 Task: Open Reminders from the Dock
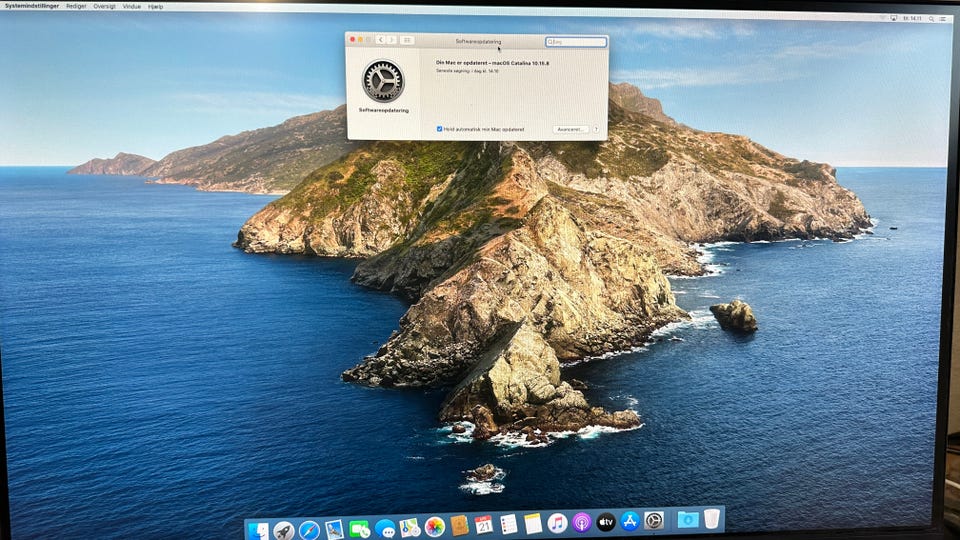click(x=508, y=524)
